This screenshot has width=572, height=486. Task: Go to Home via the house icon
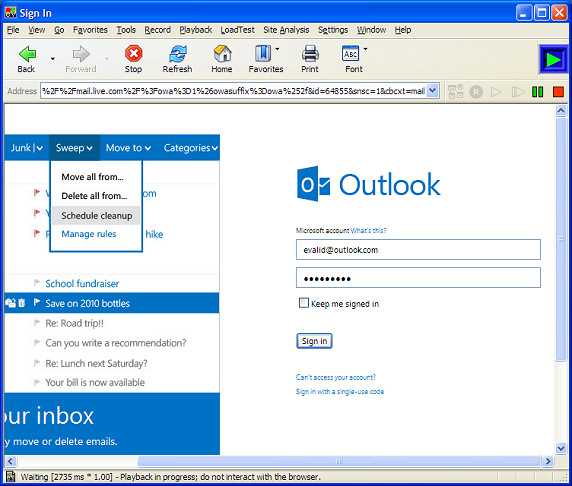(x=222, y=54)
